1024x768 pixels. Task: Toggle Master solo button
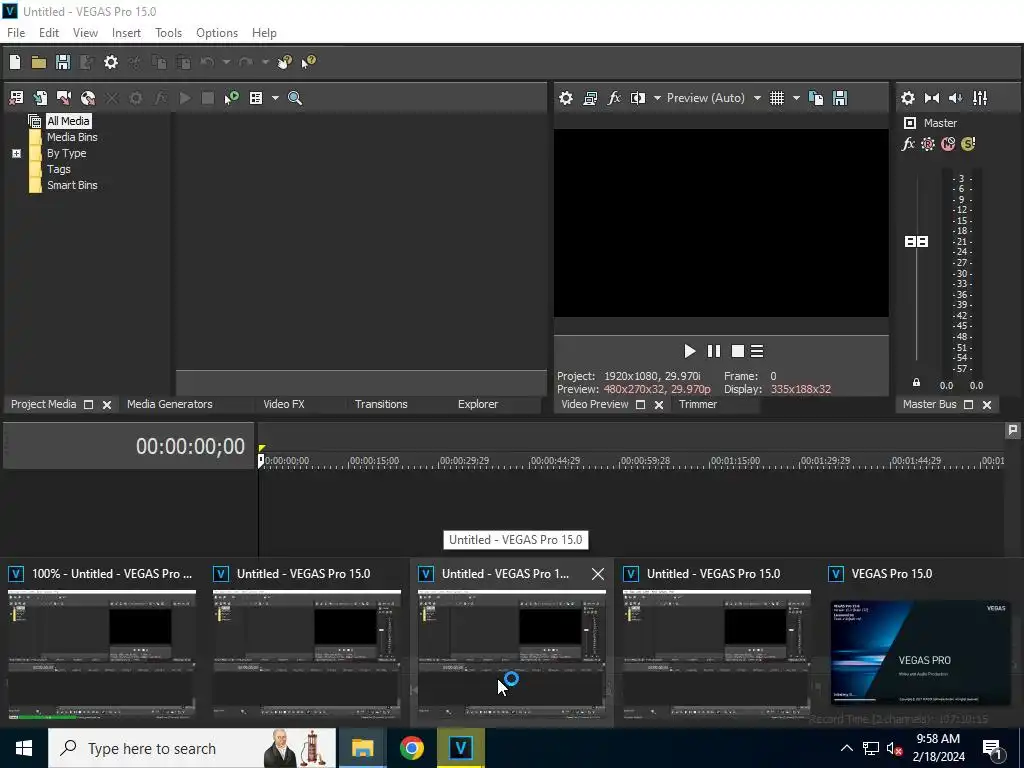coord(968,144)
